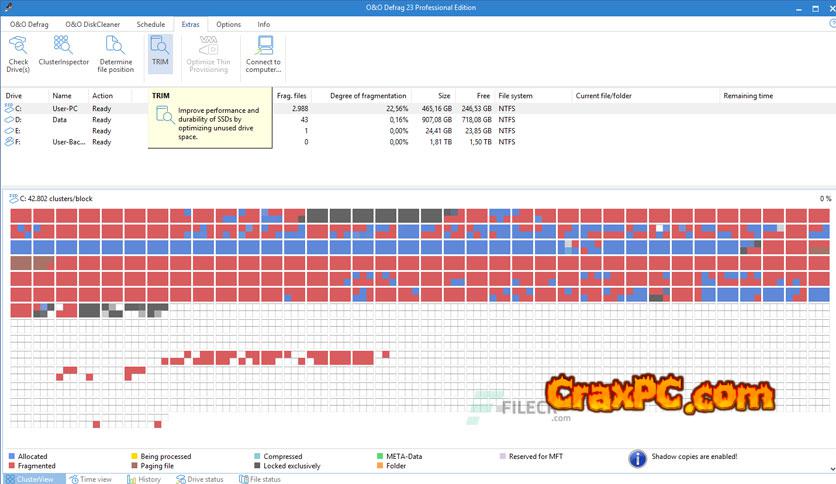836x484 pixels.
Task: Click the Optimize Thin Provisioning icon
Action: (x=208, y=50)
